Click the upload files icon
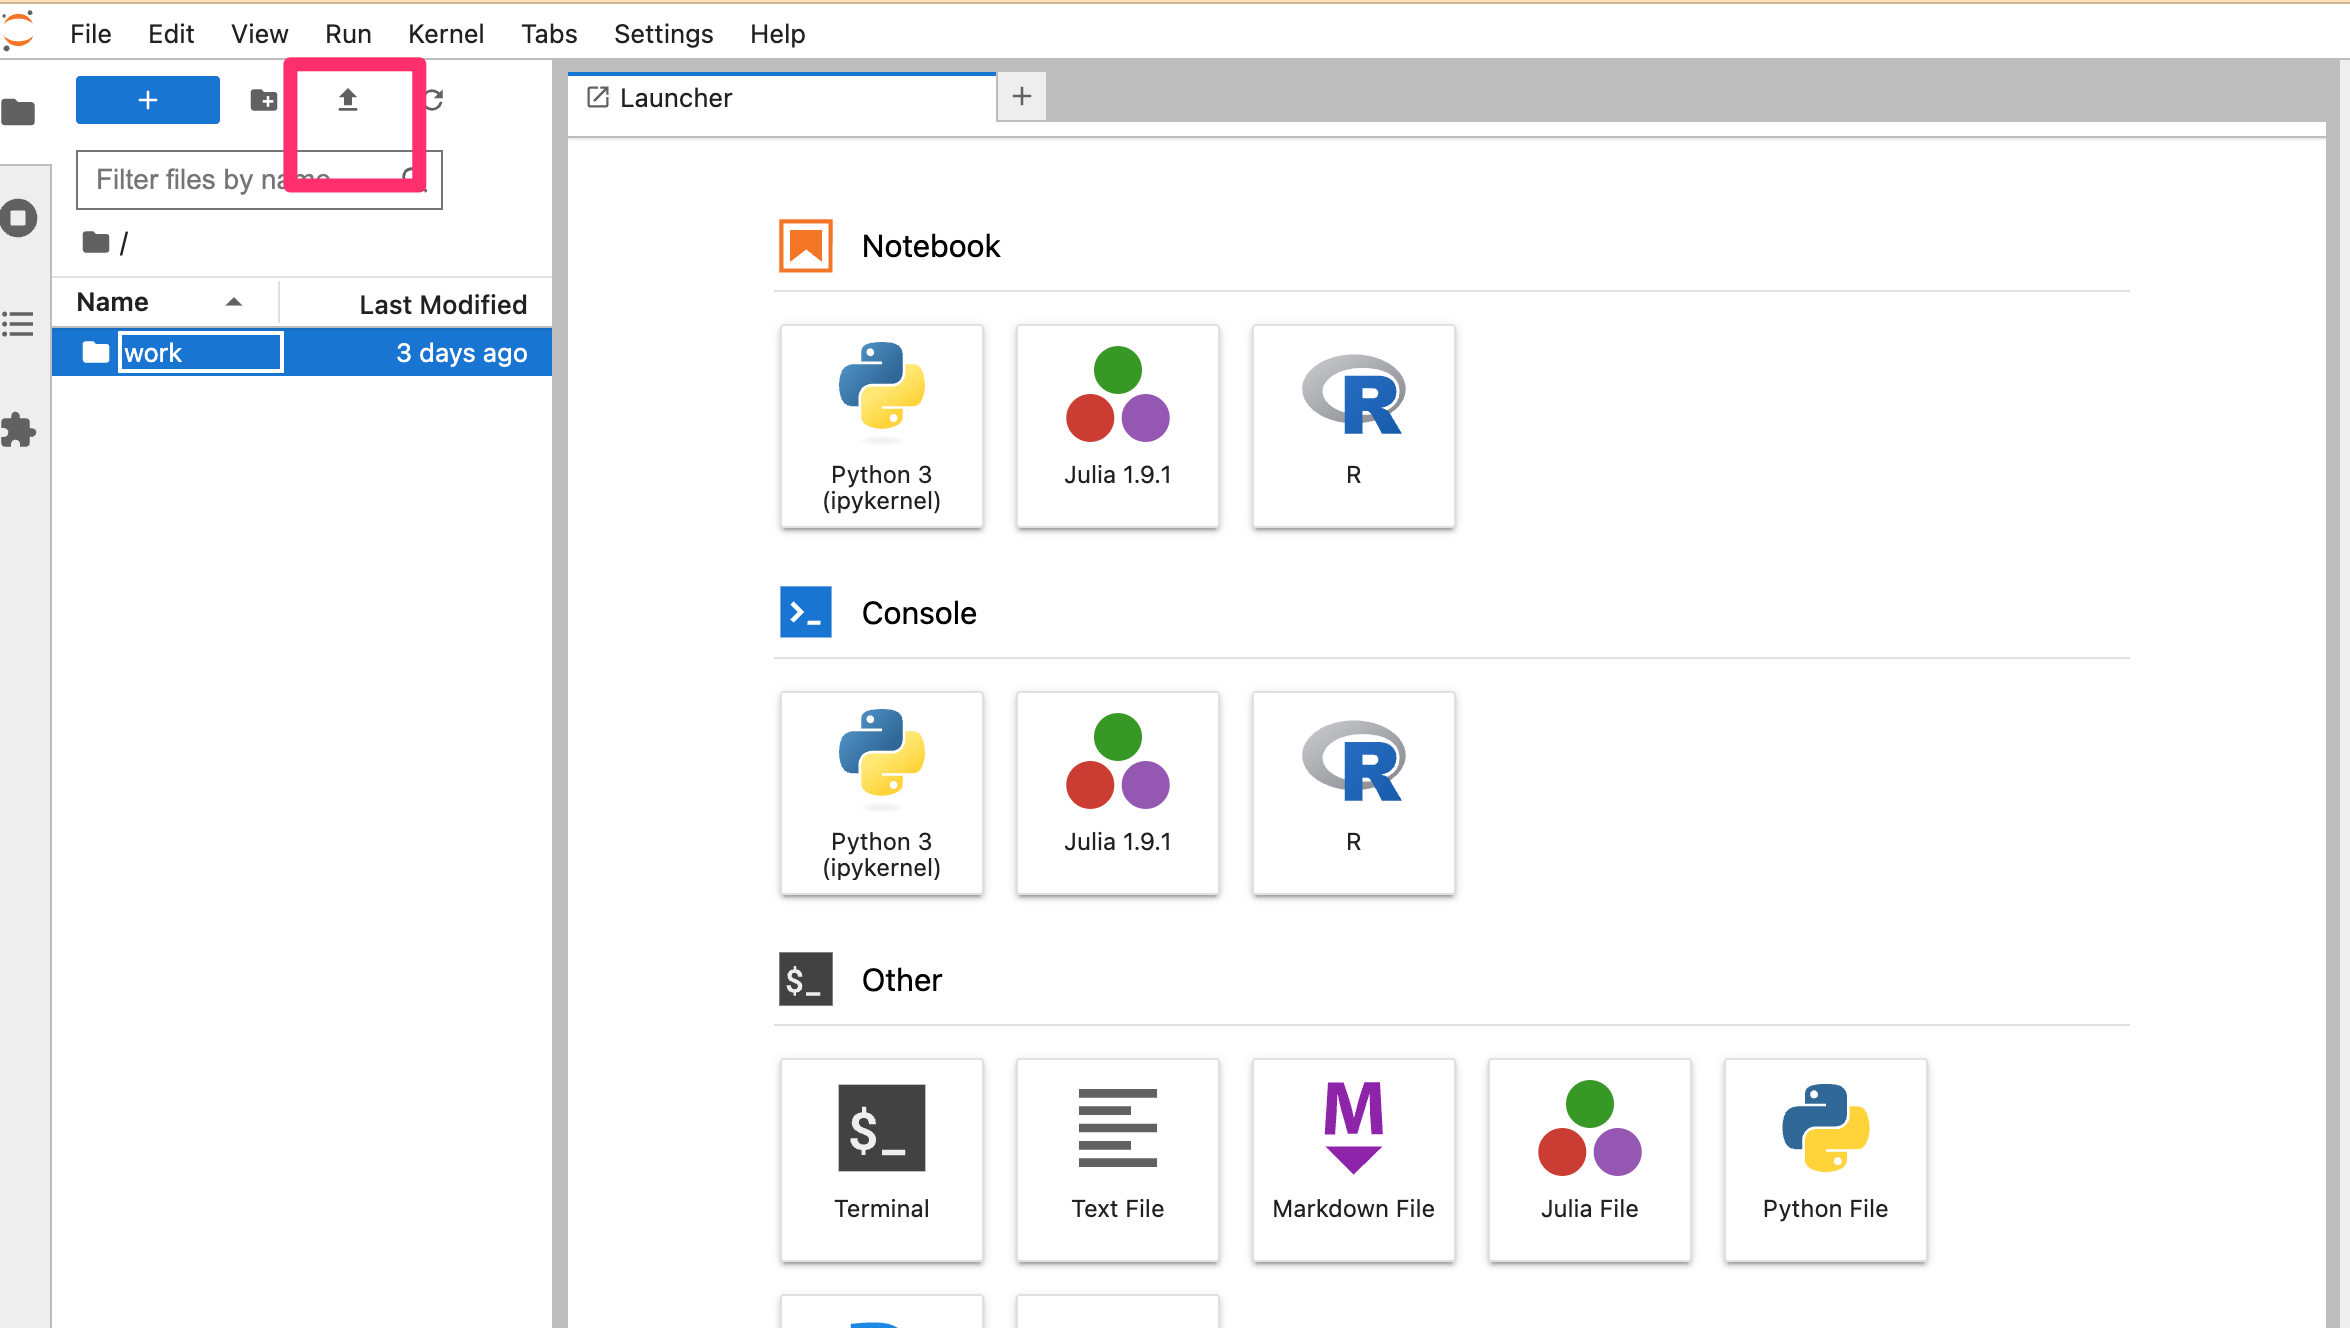 click(x=347, y=100)
